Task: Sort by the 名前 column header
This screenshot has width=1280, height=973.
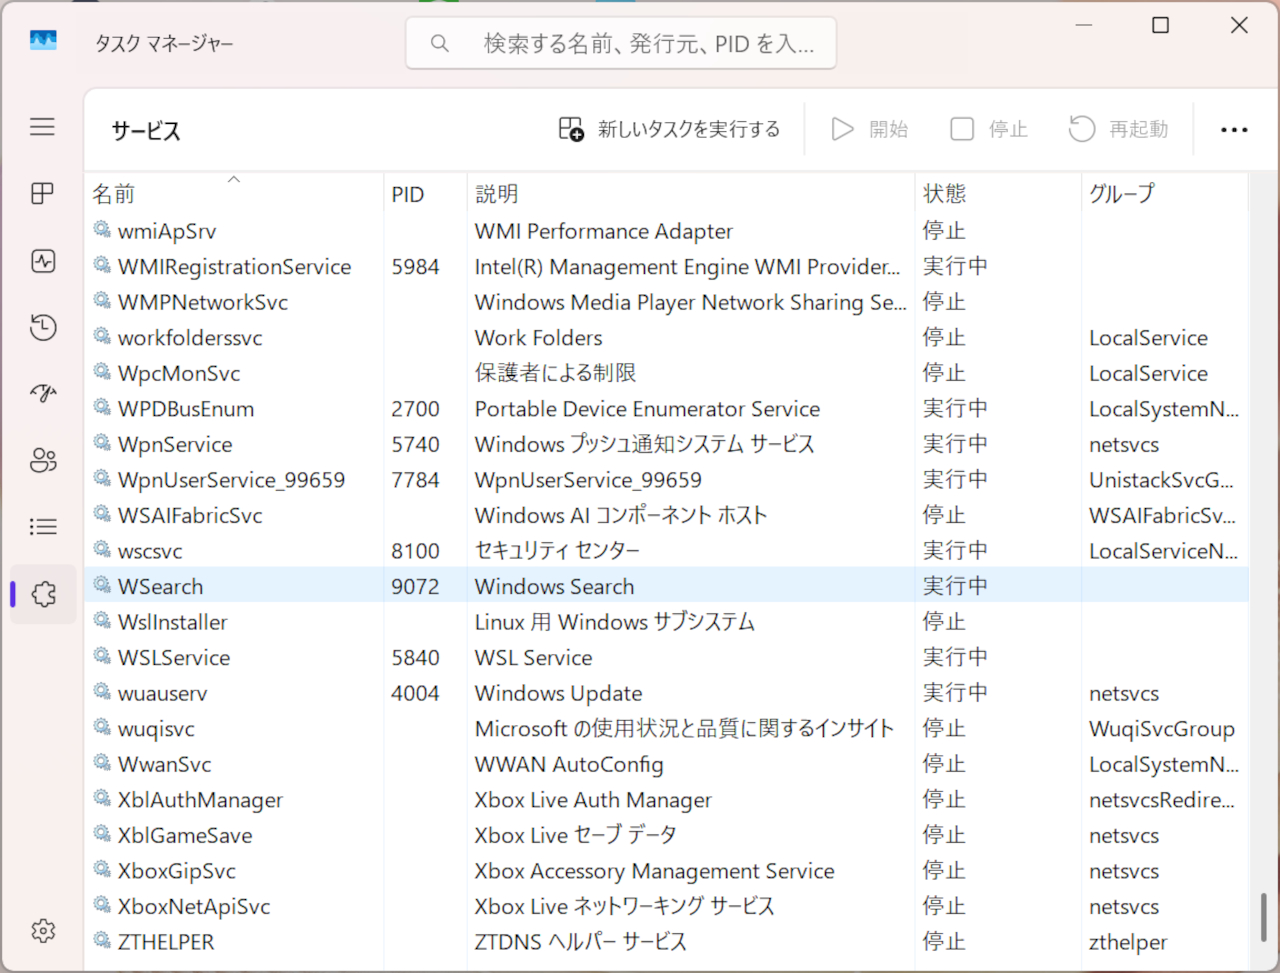Action: point(234,193)
